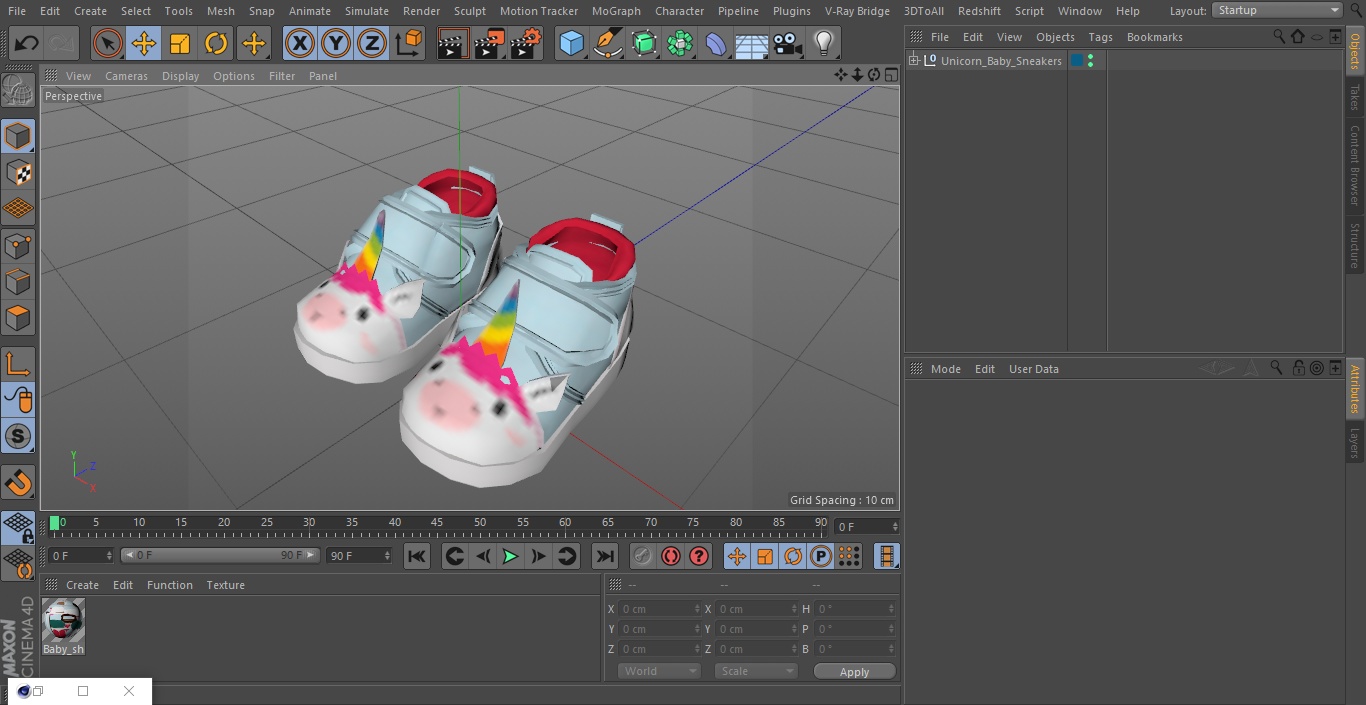Activate the Rotate tool
The width and height of the screenshot is (1366, 705).
pos(216,44)
